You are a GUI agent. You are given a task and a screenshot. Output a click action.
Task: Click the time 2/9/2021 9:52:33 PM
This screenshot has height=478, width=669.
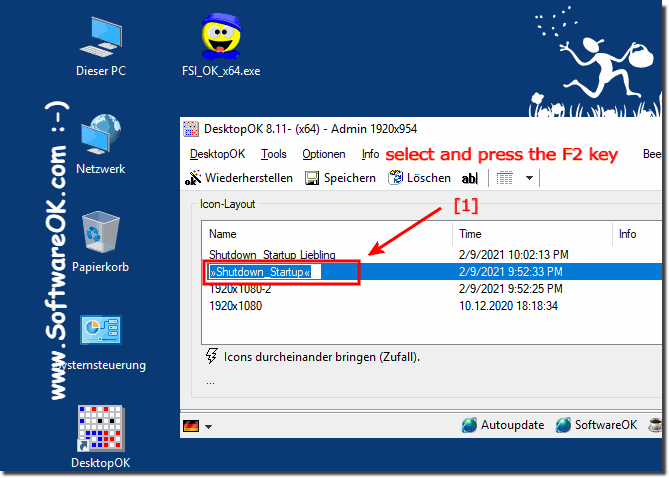[511, 272]
